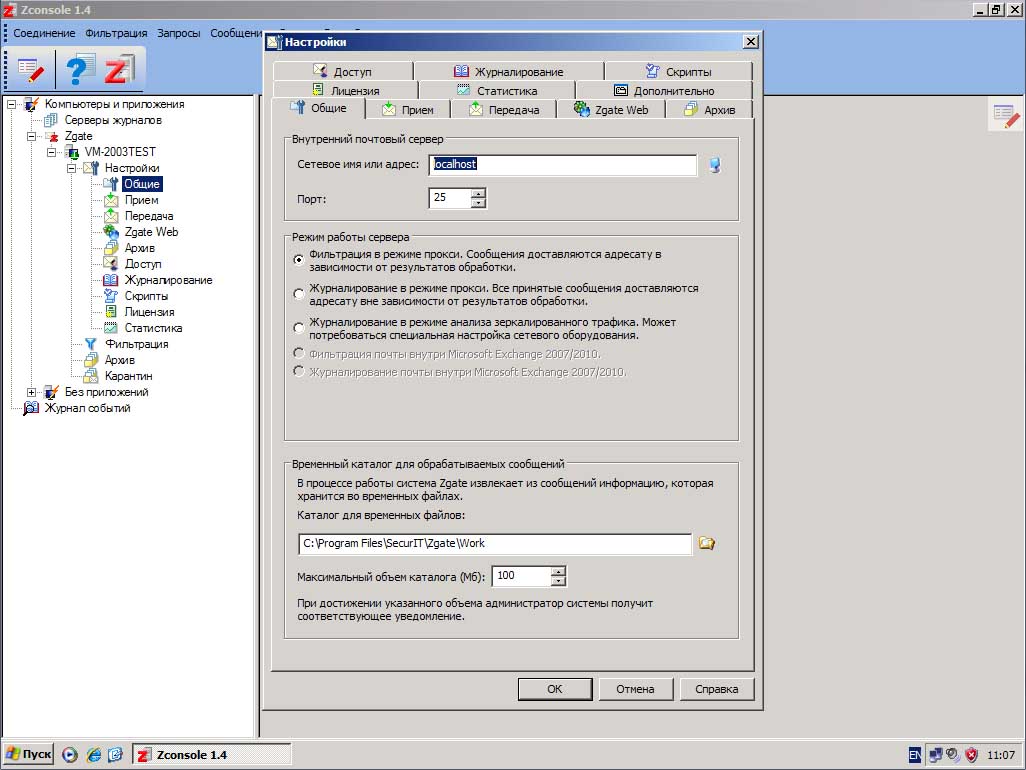
Task: Select Прием item in settings tree
Action: 141,200
